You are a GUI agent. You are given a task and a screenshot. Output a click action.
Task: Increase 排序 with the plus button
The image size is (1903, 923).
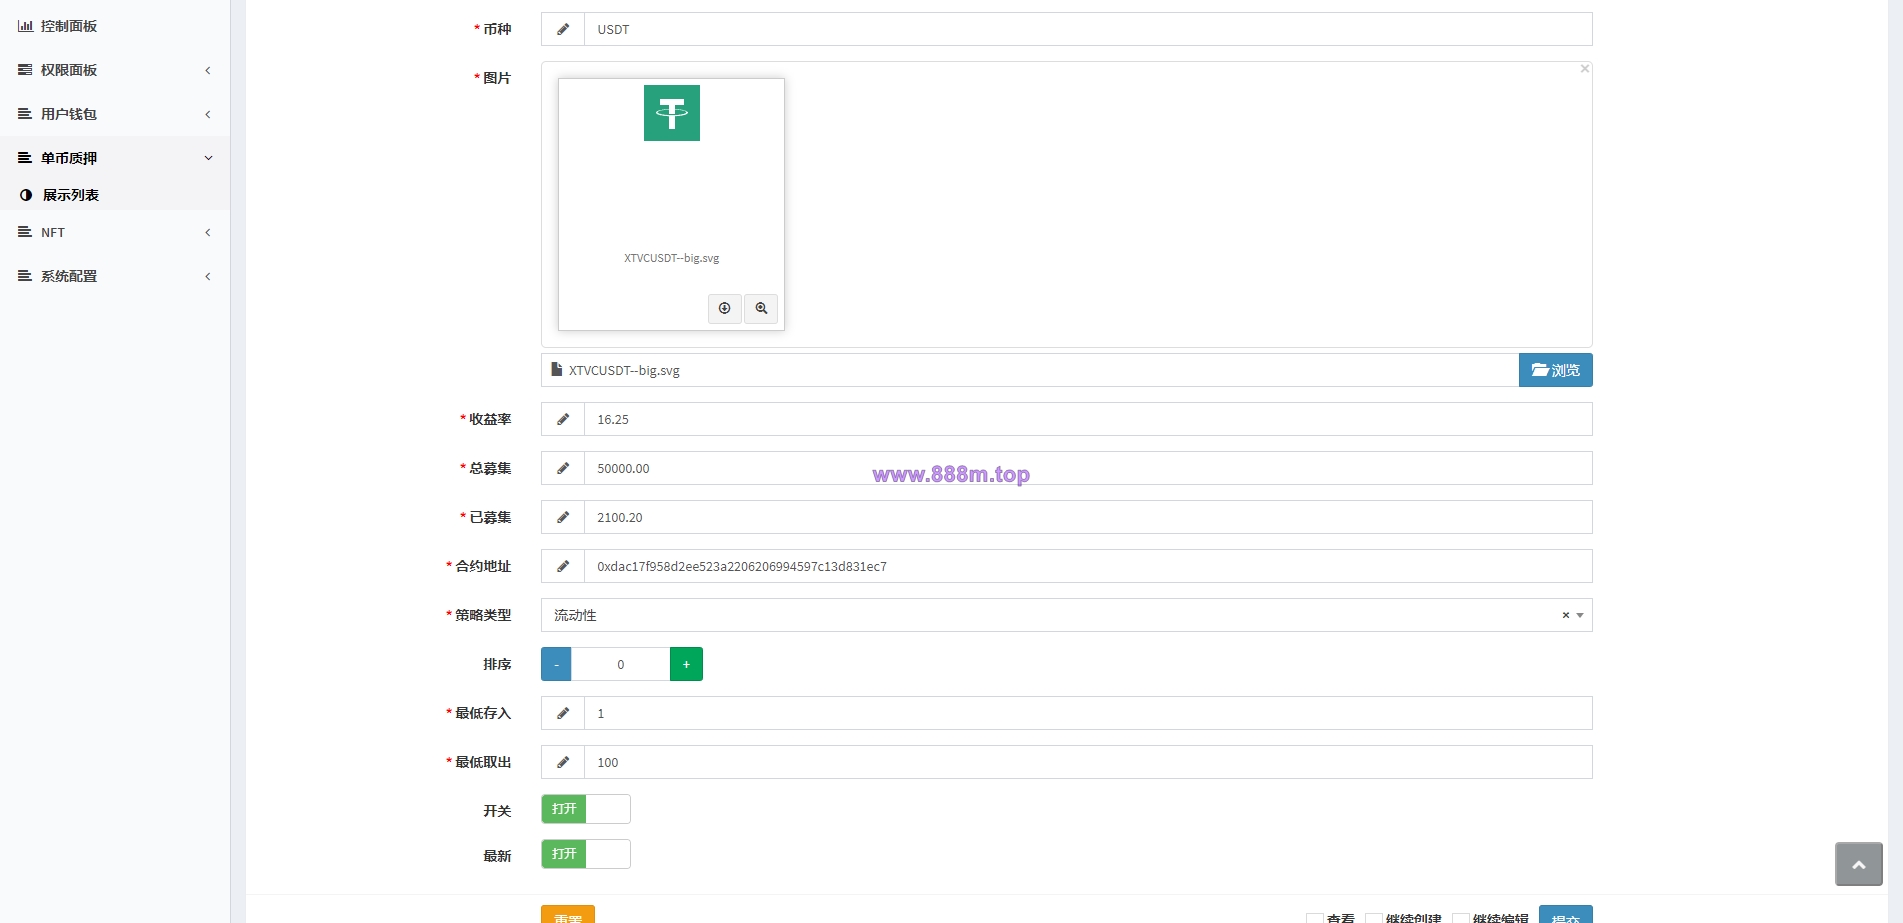(686, 664)
